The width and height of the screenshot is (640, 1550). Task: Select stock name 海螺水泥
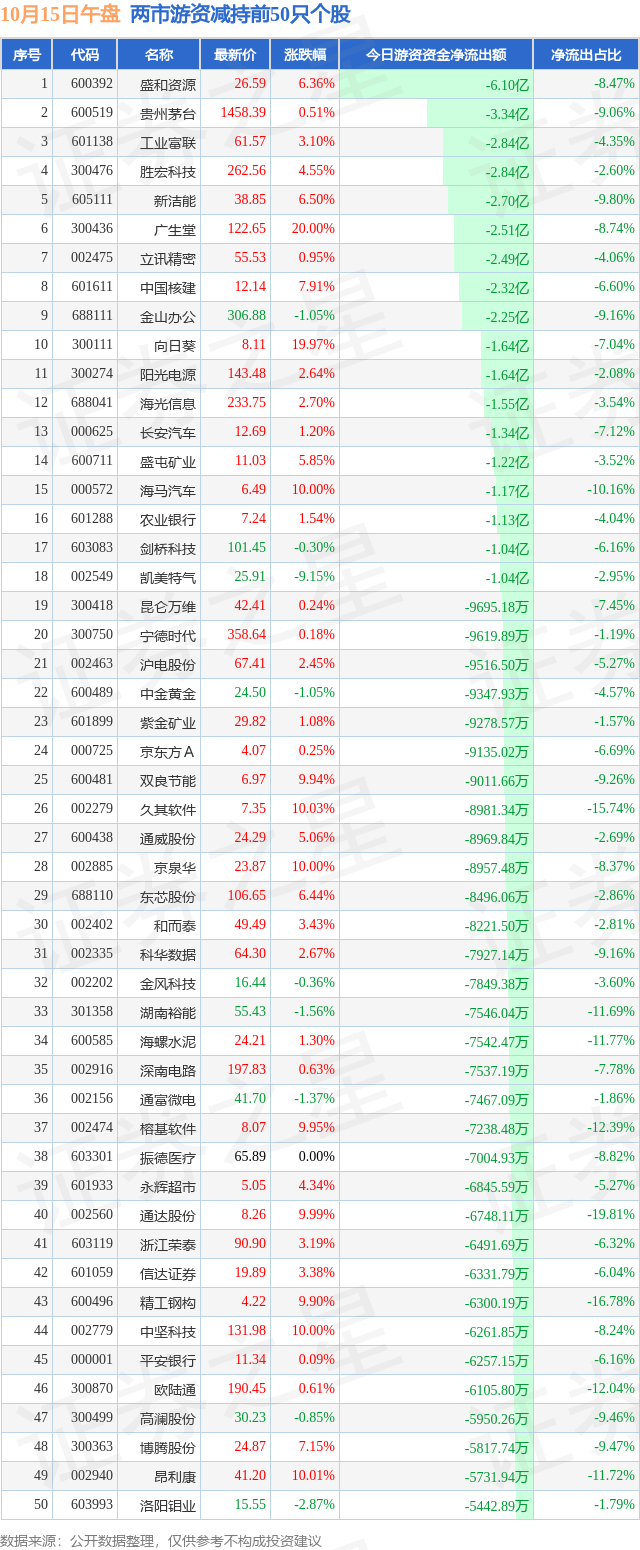(168, 1041)
